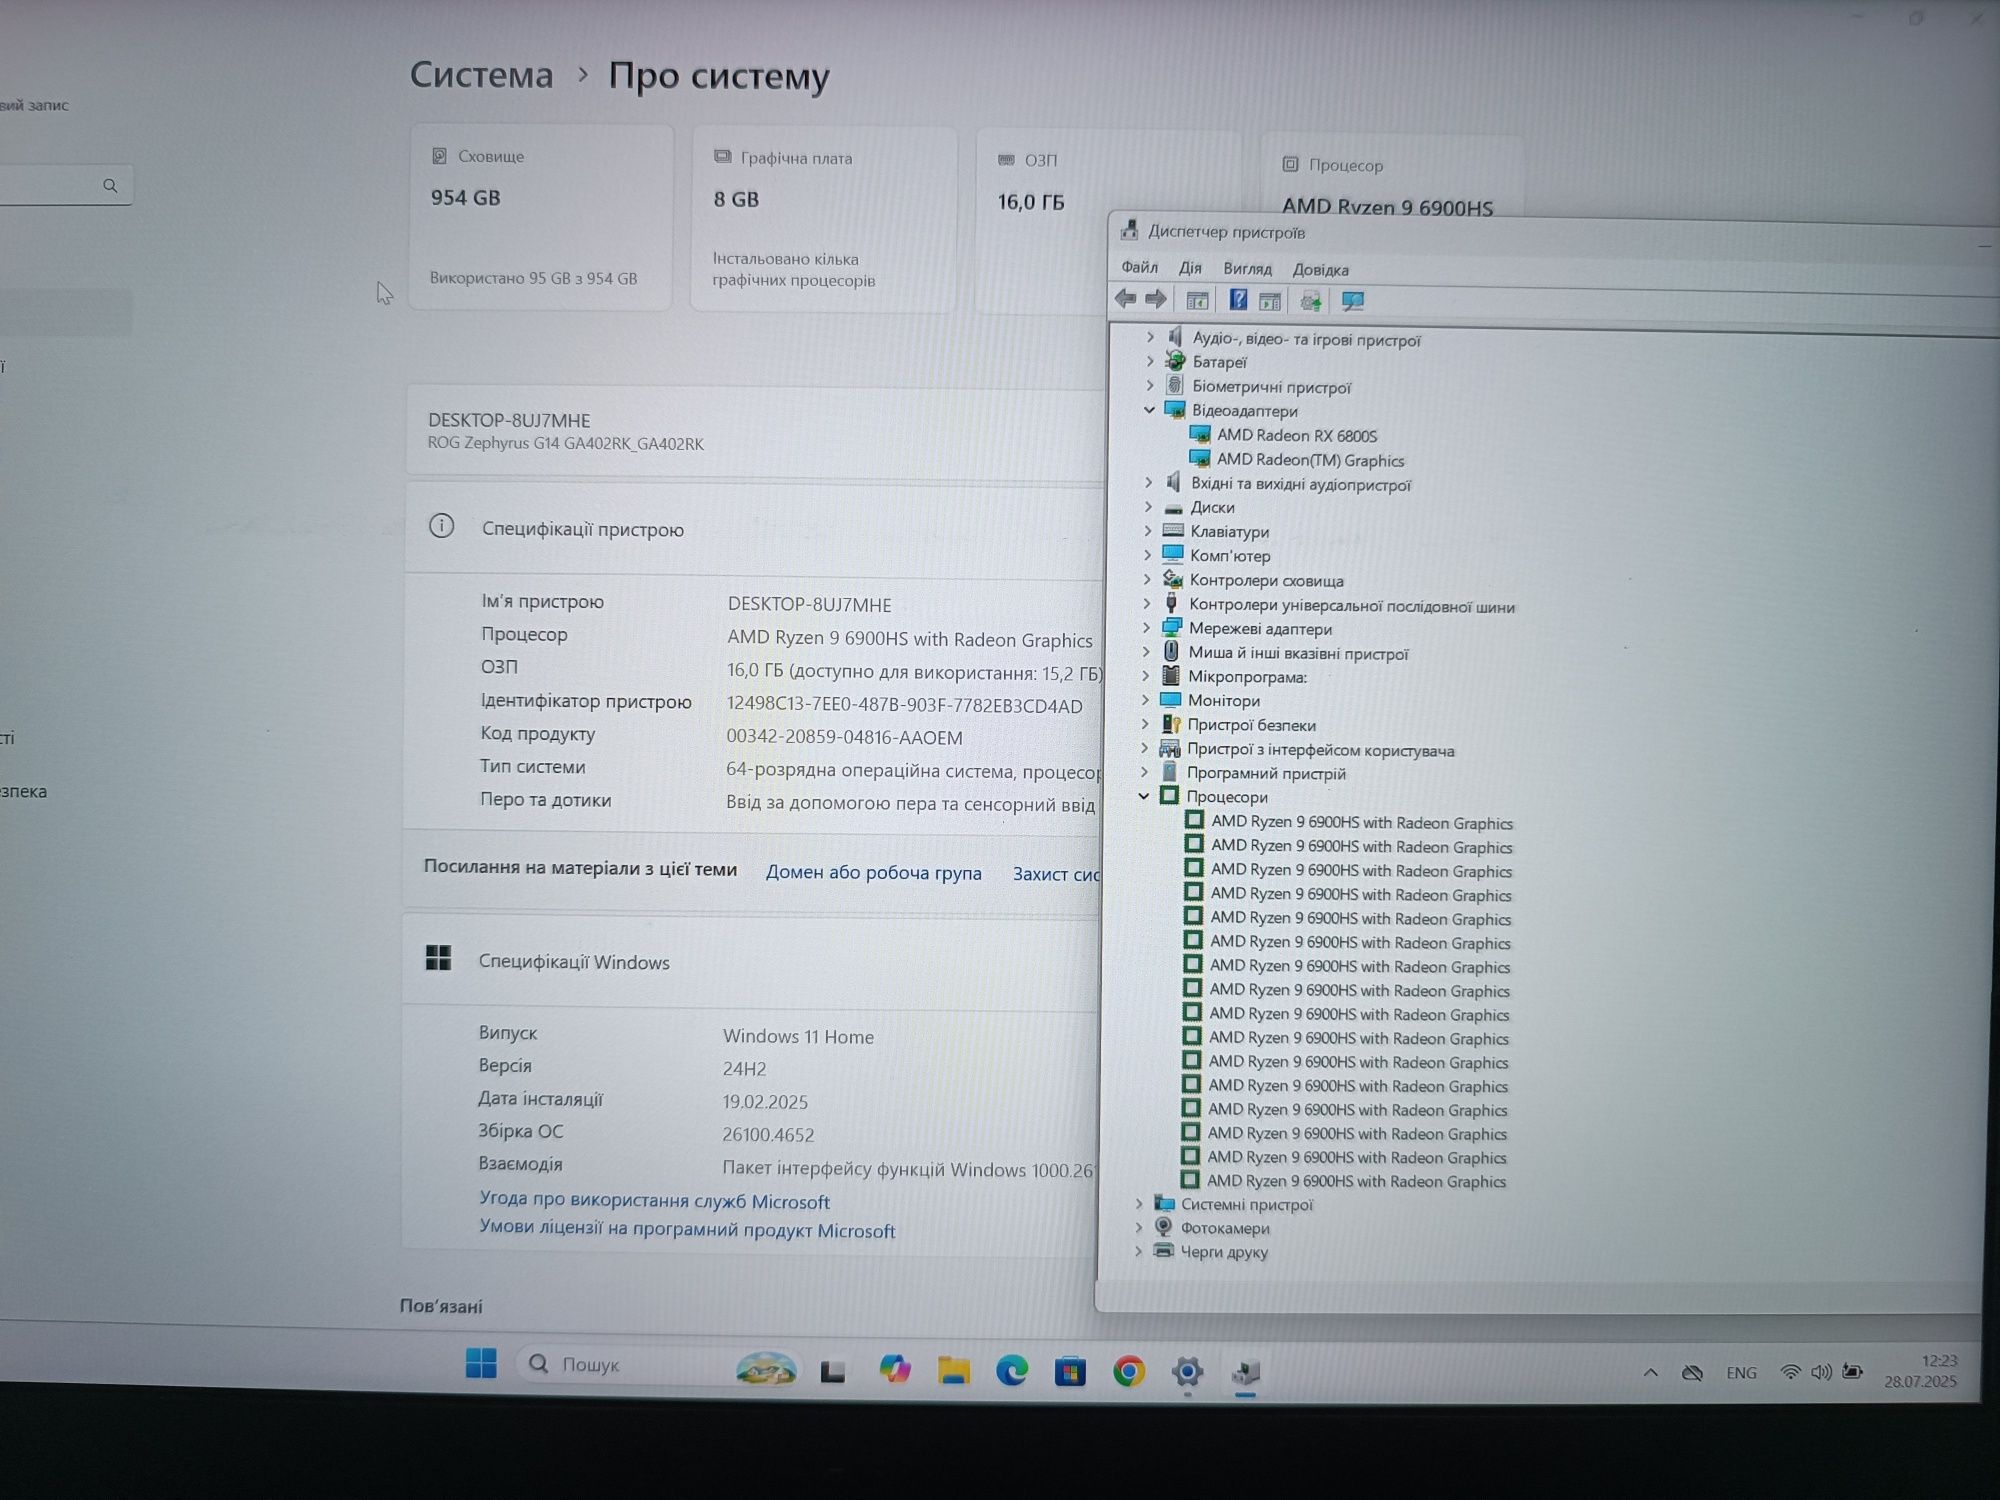Expand Системні пристрої tree node
This screenshot has width=2000, height=1500.
[x=1139, y=1203]
